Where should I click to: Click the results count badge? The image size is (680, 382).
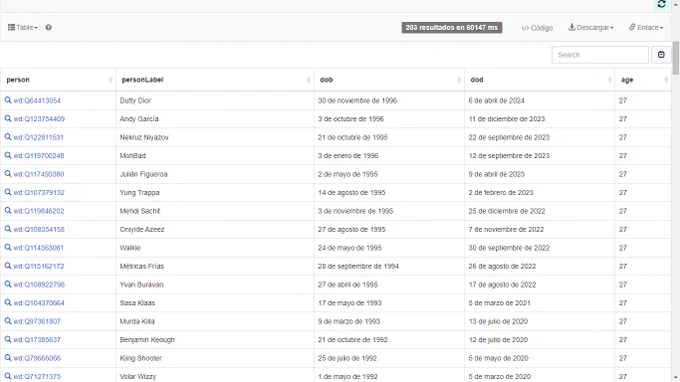[x=451, y=28]
